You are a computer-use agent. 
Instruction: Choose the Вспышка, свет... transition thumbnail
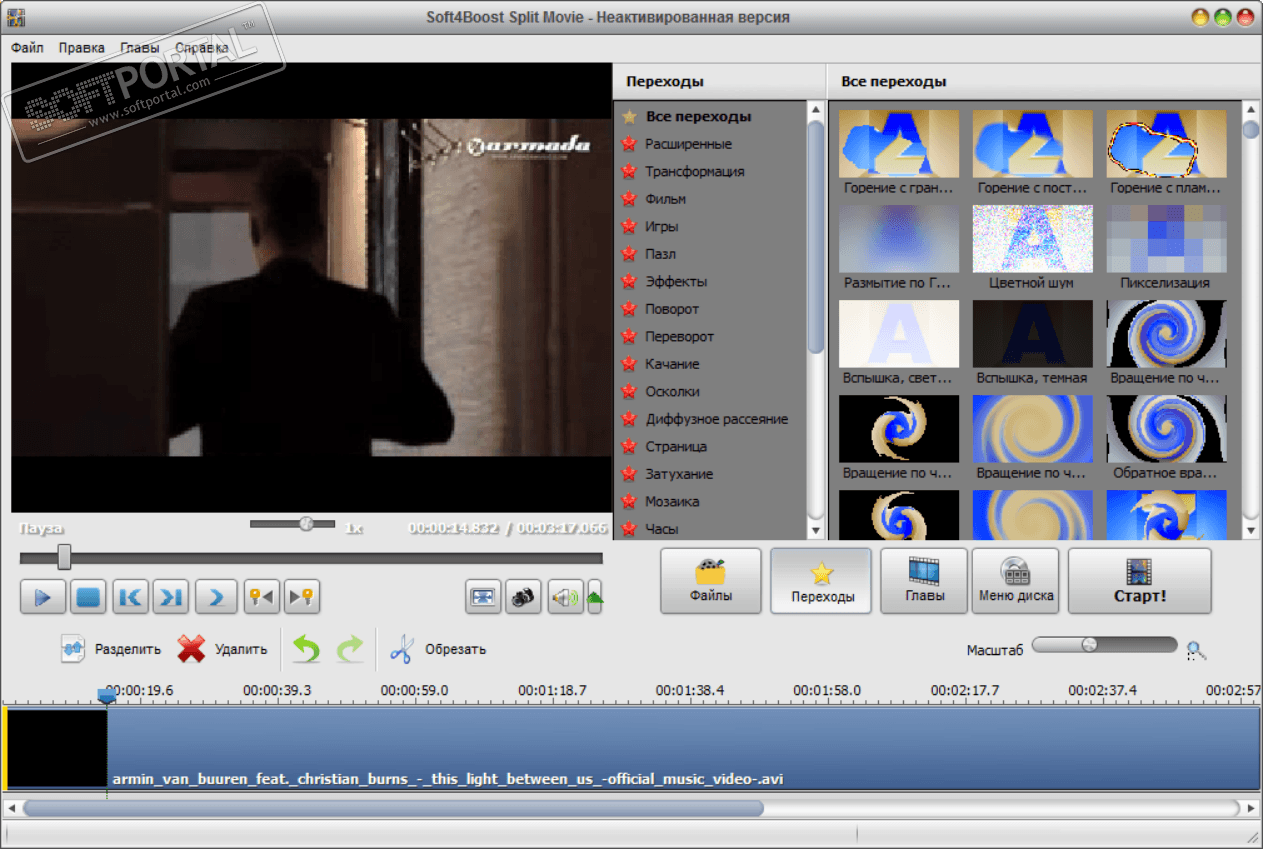click(899, 334)
